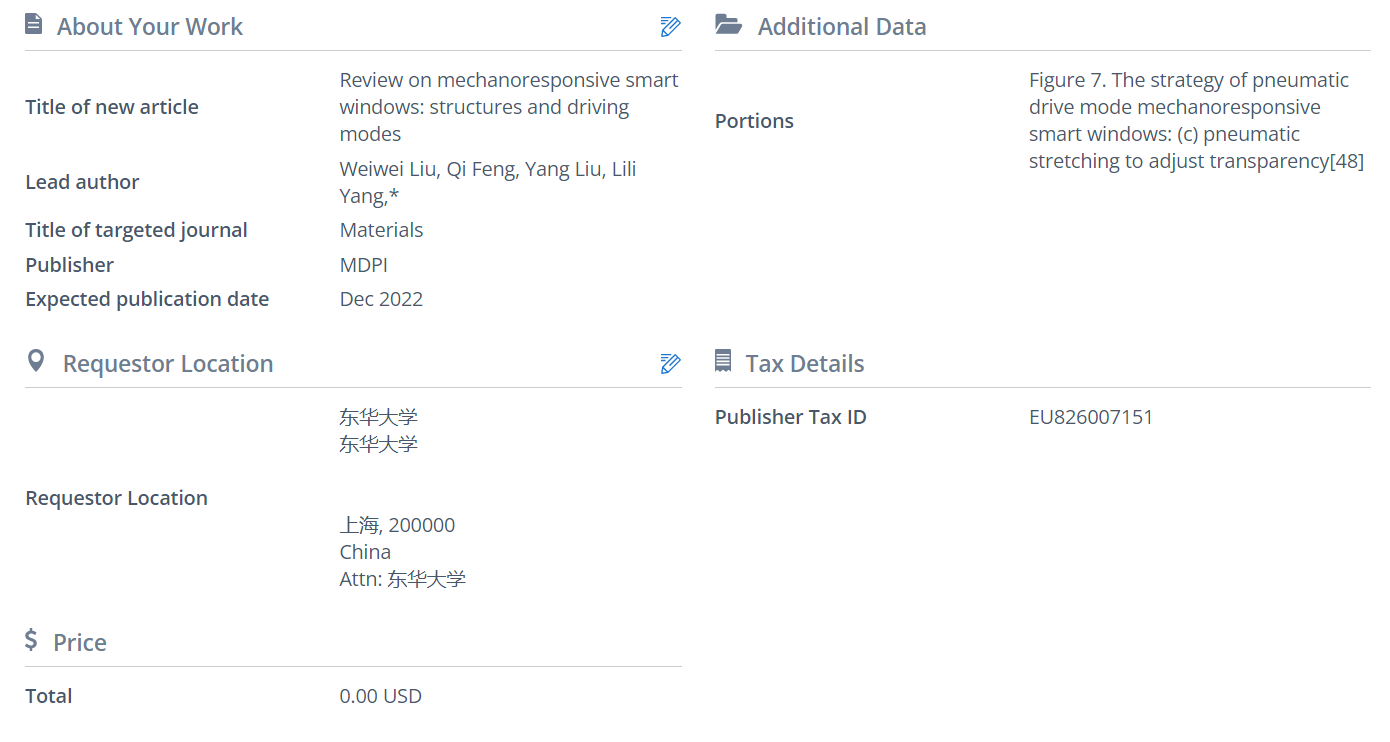Click the map pin icon beside Requestor Location
The image size is (1390, 742).
36,361
